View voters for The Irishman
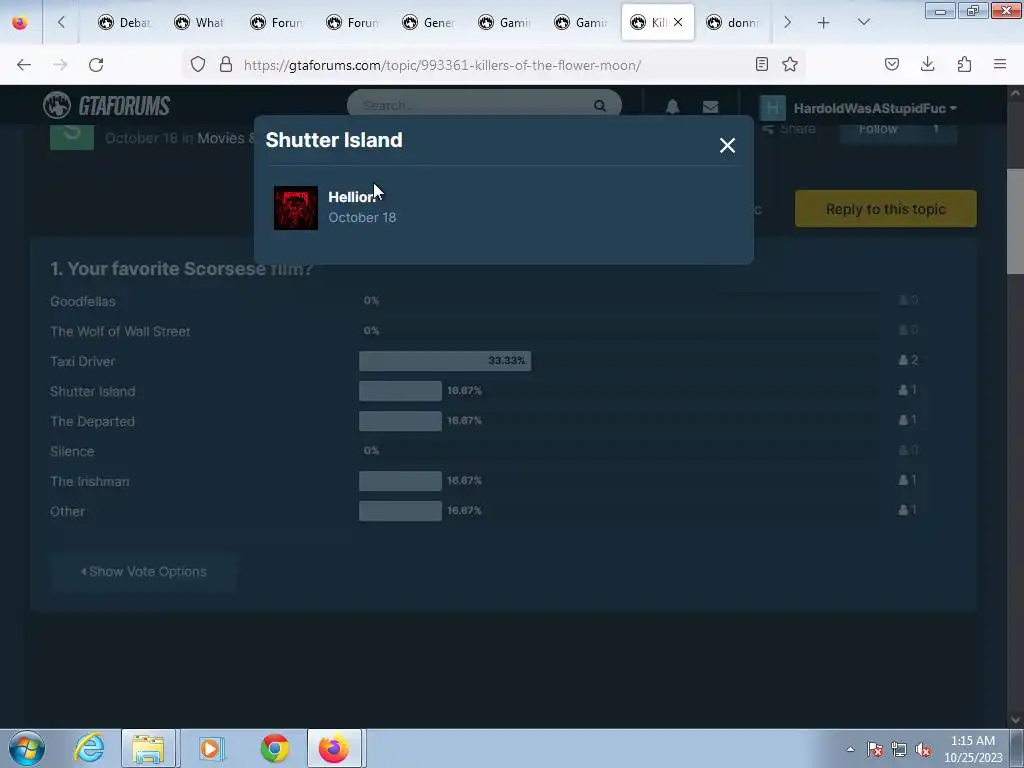The width and height of the screenshot is (1024, 768). 908,480
